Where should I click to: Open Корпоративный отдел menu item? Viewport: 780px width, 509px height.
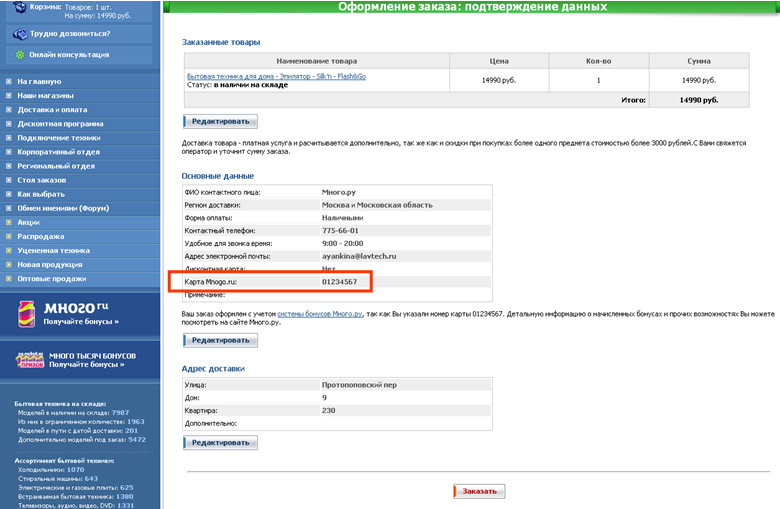pyautogui.click(x=59, y=152)
